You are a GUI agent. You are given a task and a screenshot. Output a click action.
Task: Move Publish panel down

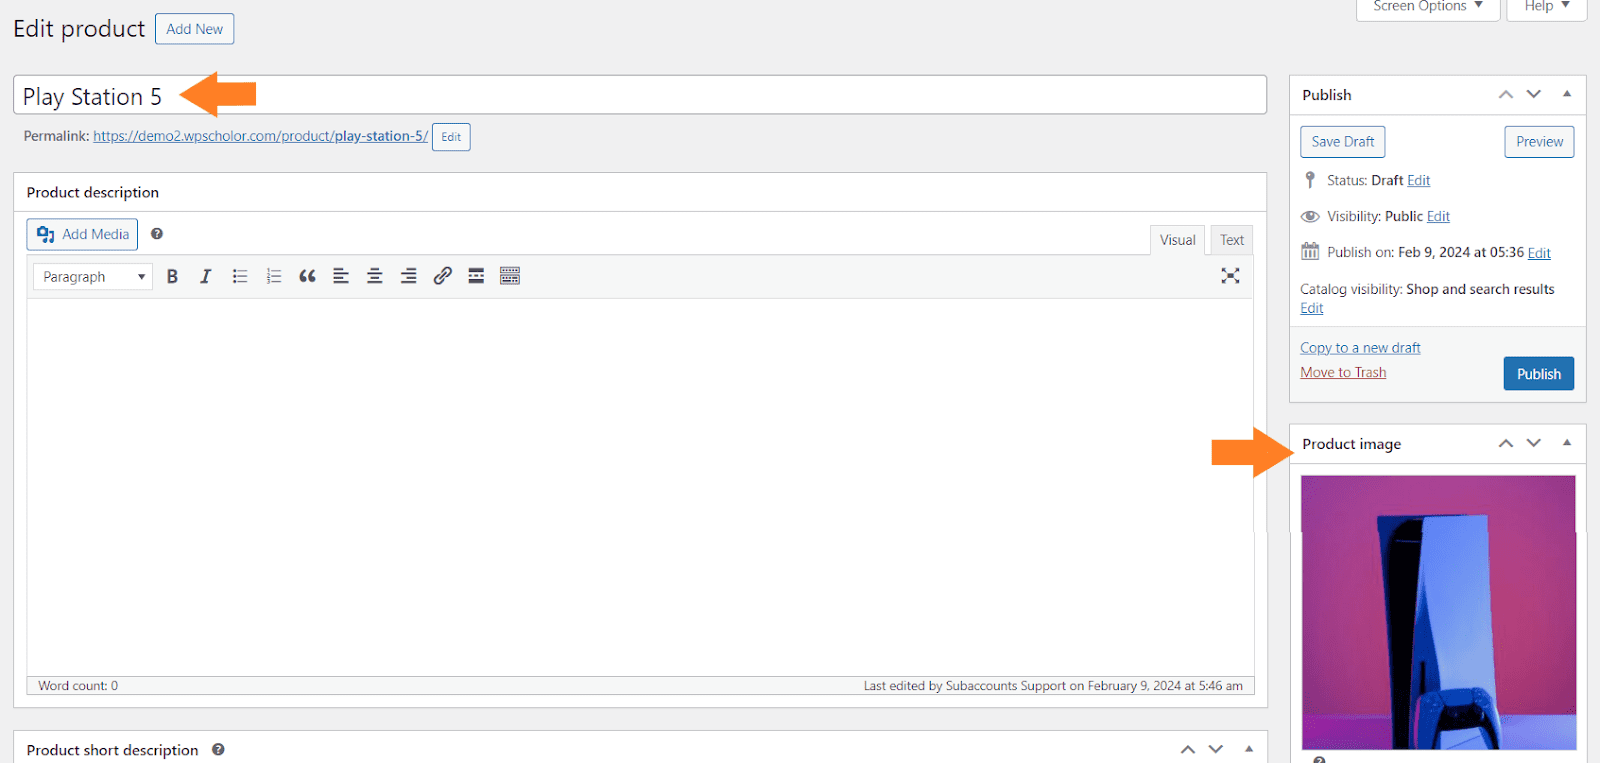[x=1534, y=94]
